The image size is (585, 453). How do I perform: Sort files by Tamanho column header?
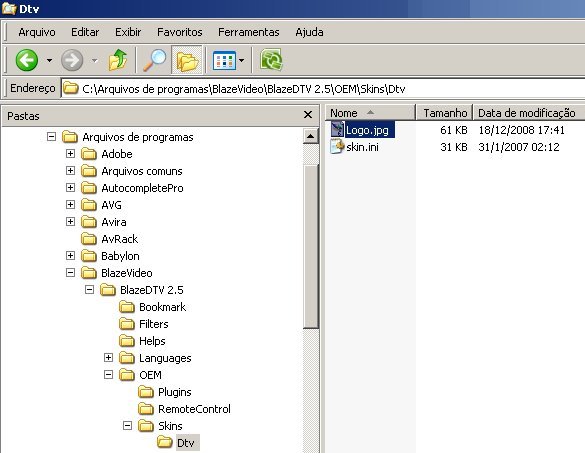pyautogui.click(x=444, y=113)
